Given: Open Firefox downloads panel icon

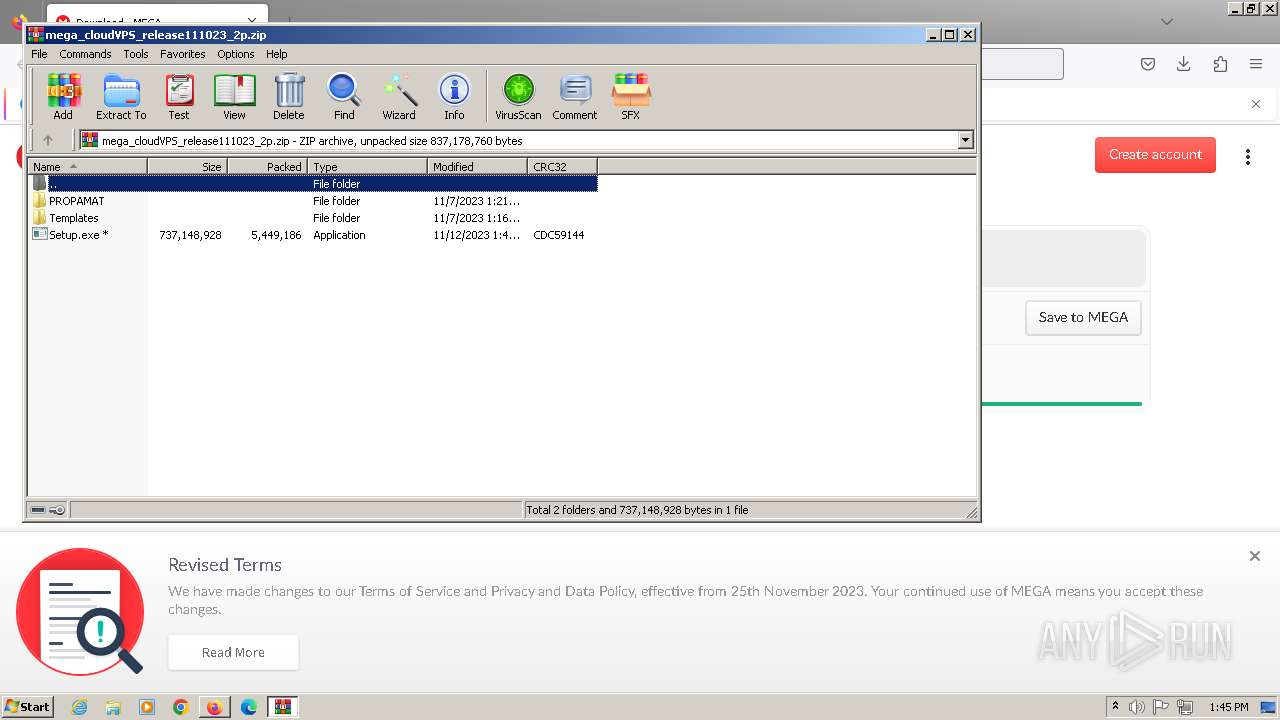Looking at the screenshot, I should [1184, 64].
